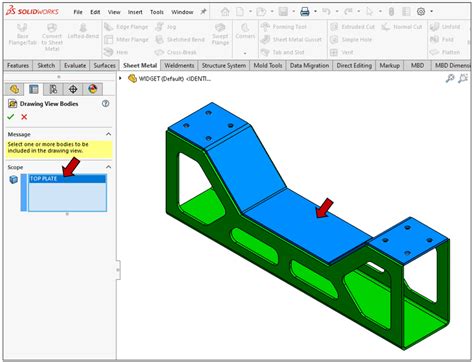Viewport: 474px width, 362px height.
Task: Choose the Sketched Bend tool
Action: point(180,40)
